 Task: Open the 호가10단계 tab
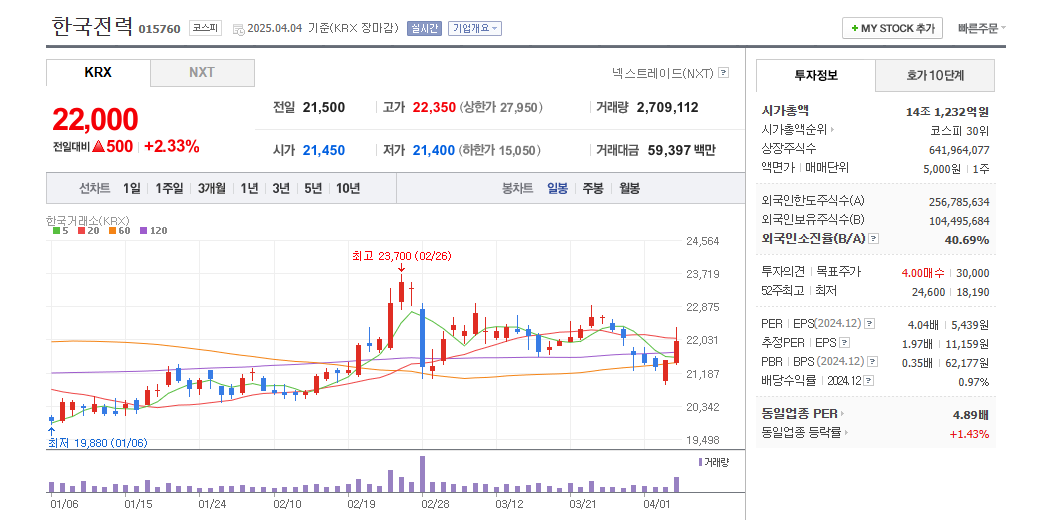point(935,75)
